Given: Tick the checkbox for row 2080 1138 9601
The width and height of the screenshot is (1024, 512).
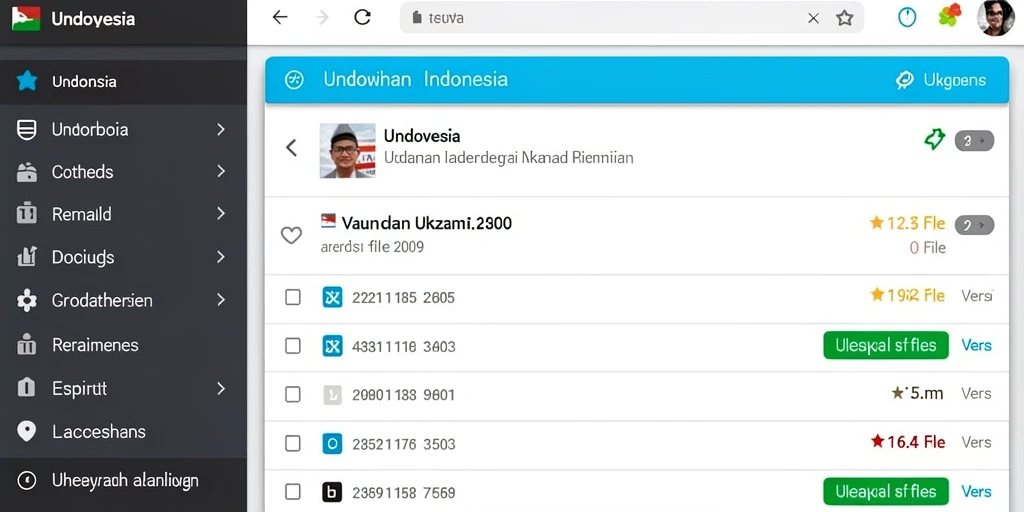Looking at the screenshot, I should 293,394.
